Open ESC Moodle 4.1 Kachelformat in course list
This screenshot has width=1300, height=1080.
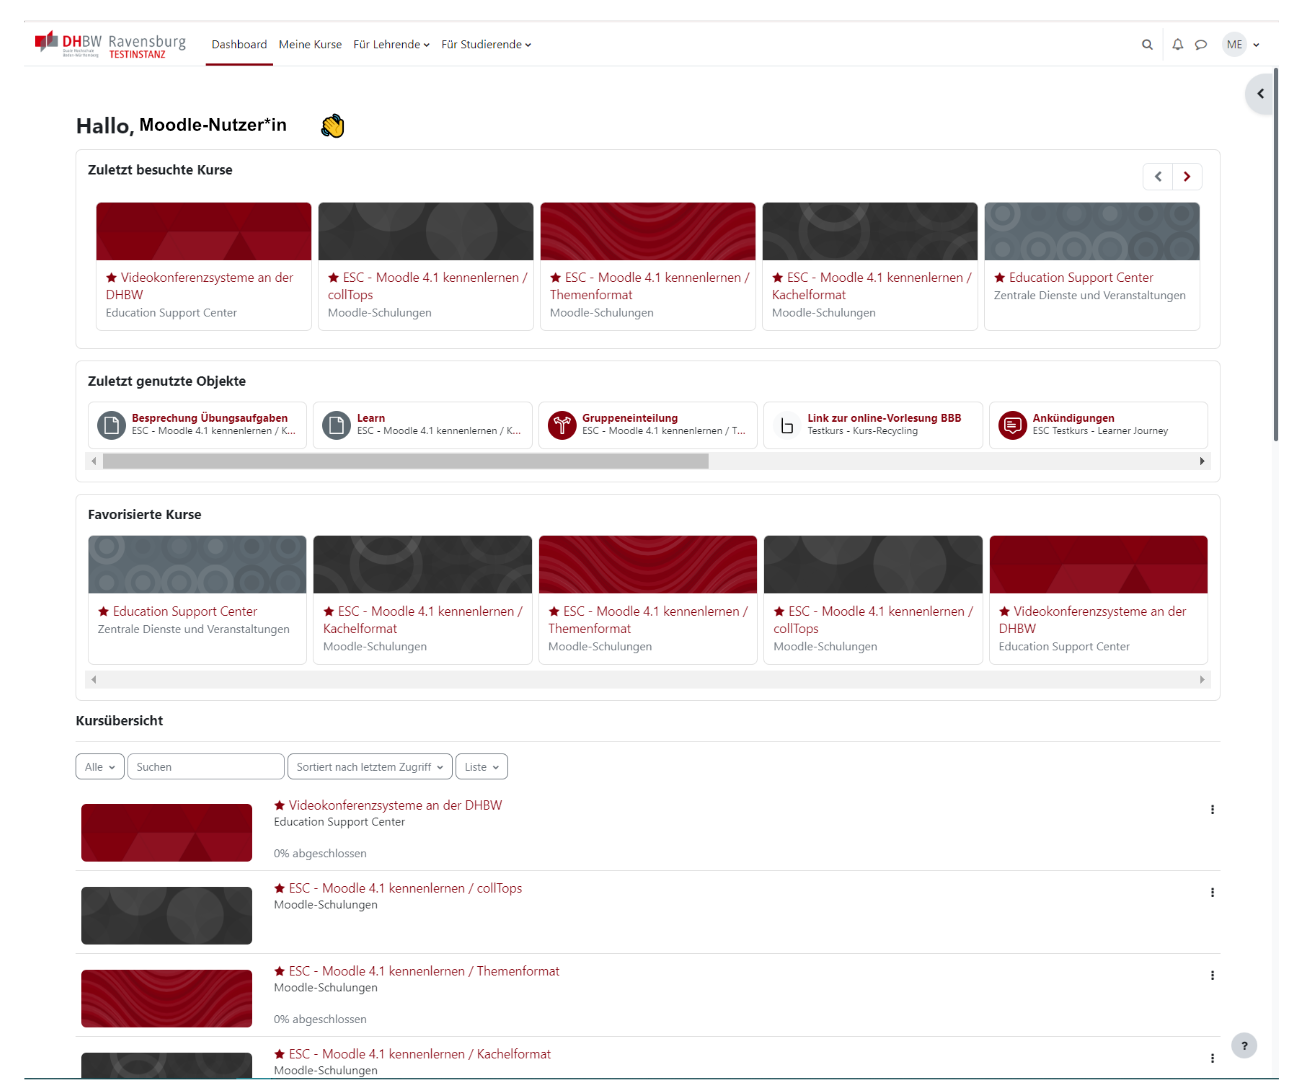tap(420, 1054)
